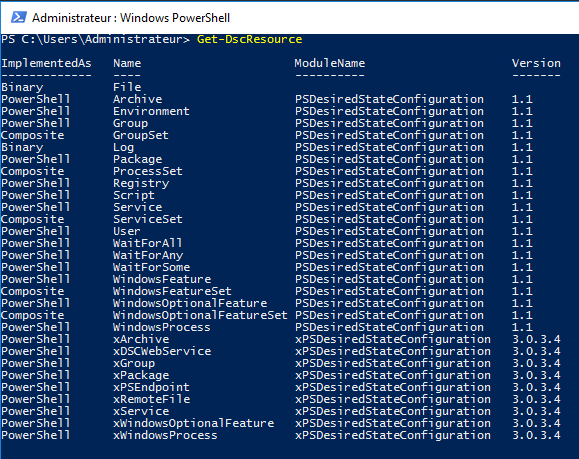Click Binary in the File row
The width and height of the screenshot is (579, 459).
click(x=22, y=87)
